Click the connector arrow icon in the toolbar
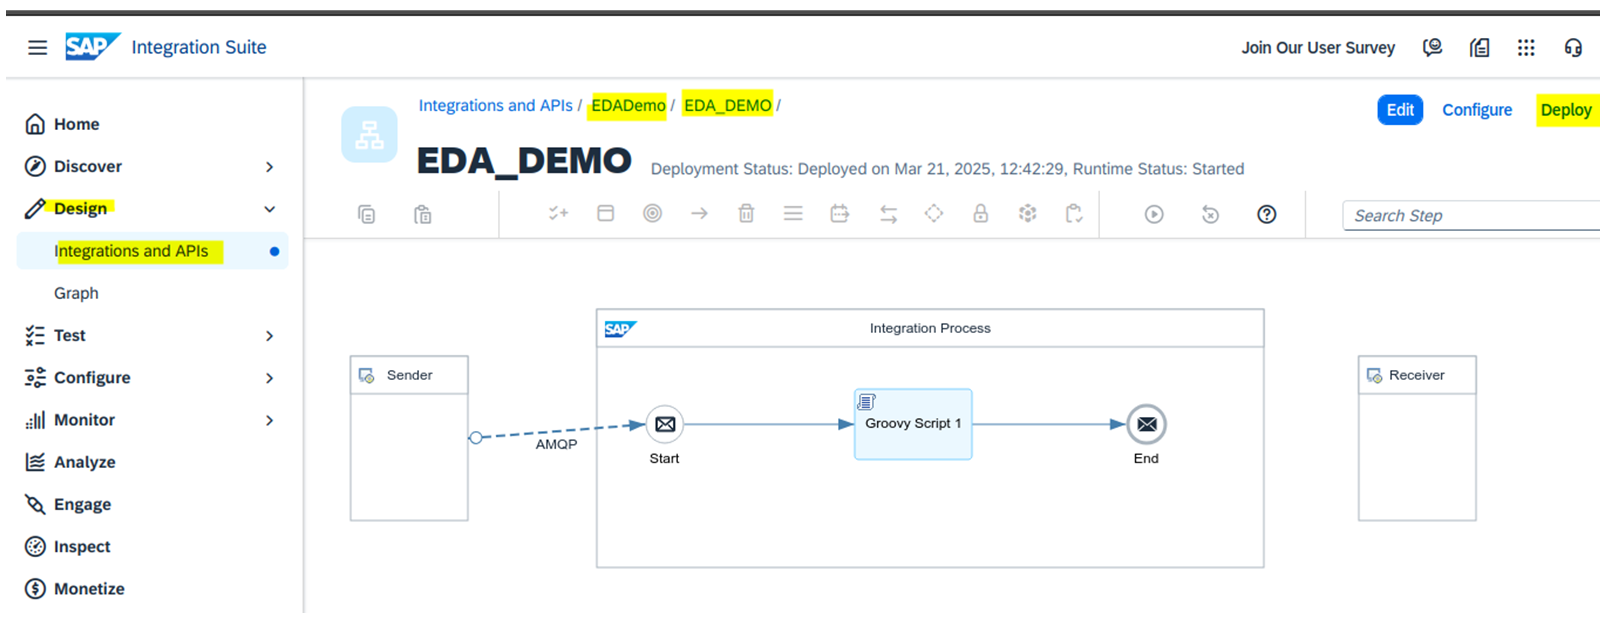The image size is (1600, 623). click(x=699, y=213)
